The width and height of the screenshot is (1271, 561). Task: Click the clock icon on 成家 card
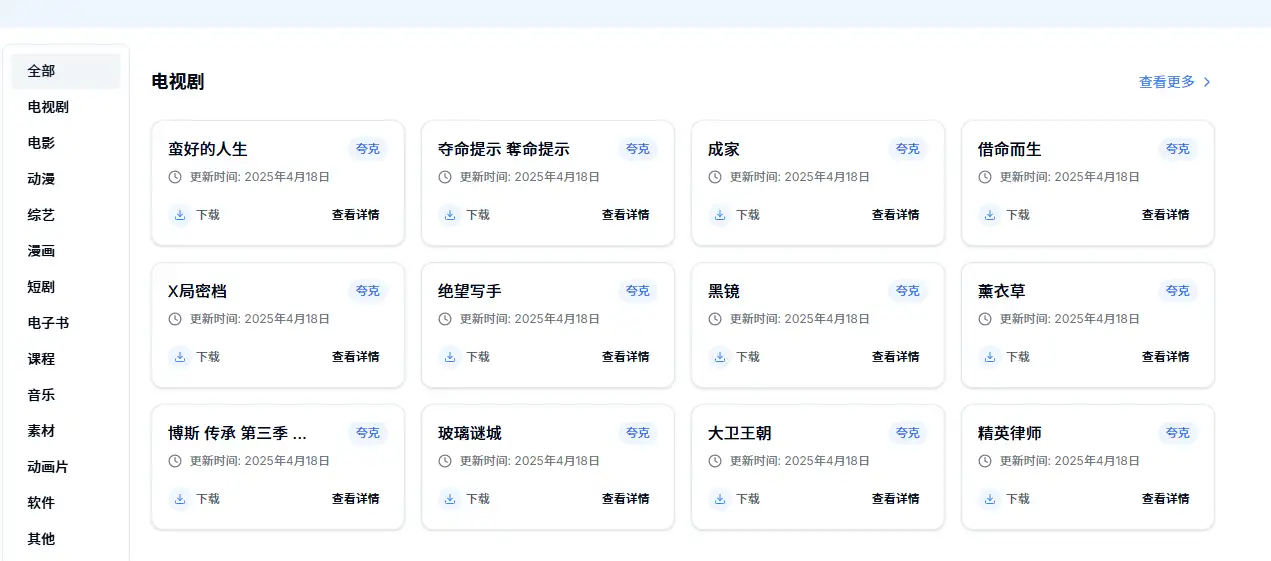[x=715, y=177]
